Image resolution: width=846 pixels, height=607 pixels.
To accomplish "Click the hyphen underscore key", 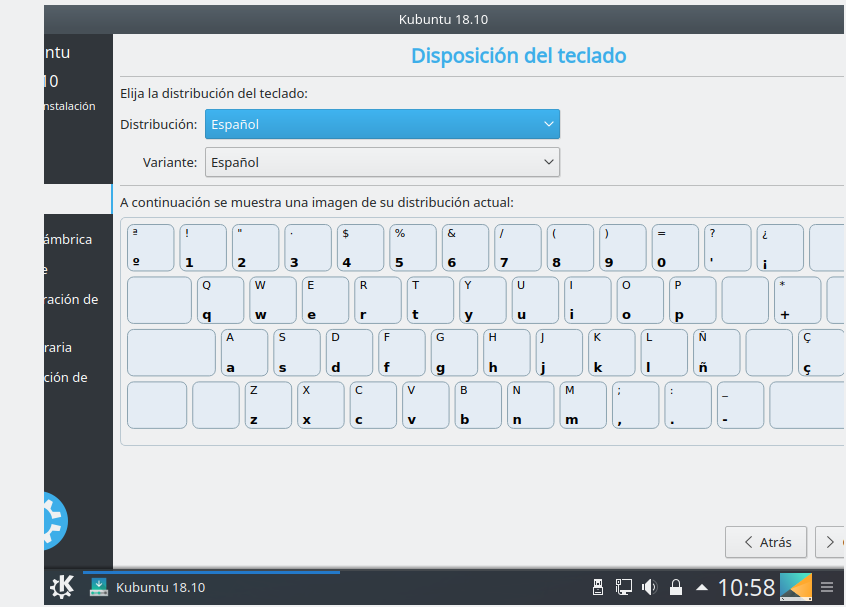I will (740, 405).
